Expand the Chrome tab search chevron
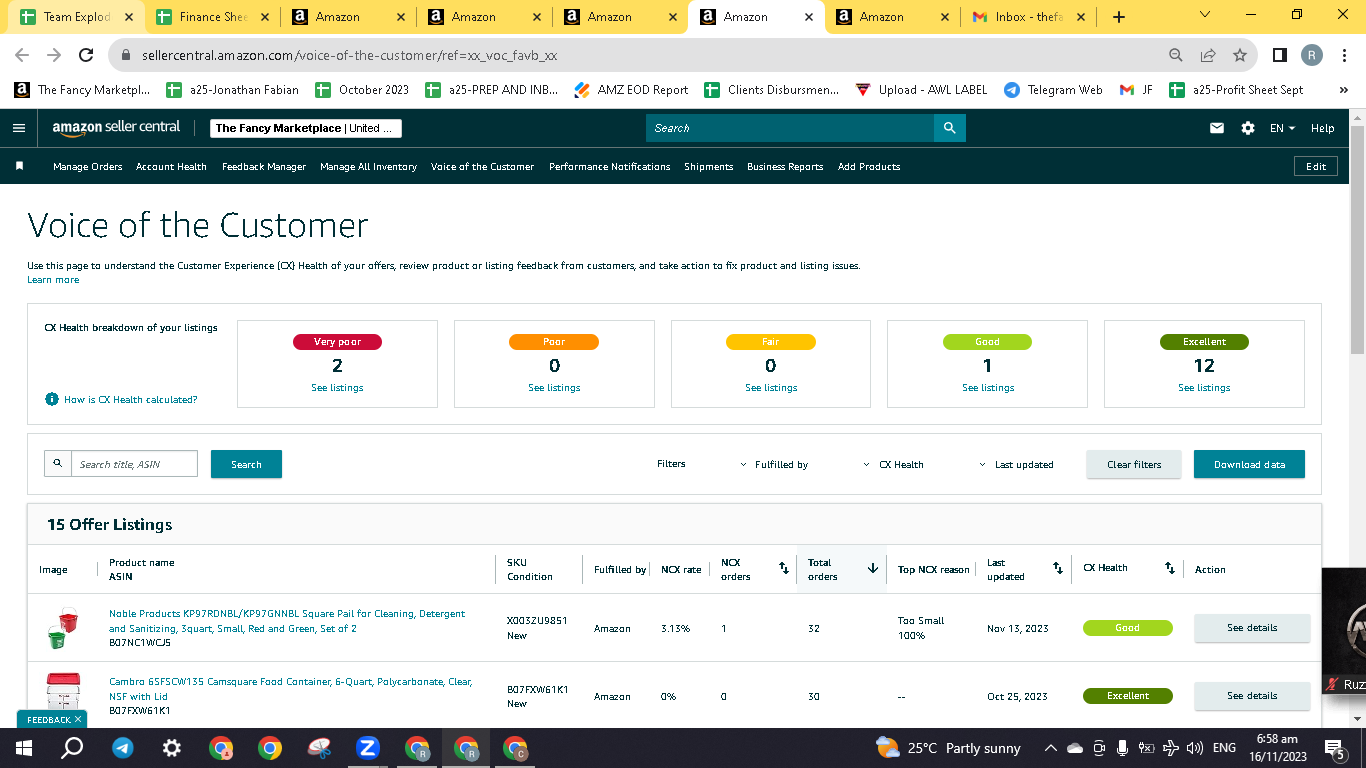Screen dimensions: 1366x768 (x=1204, y=15)
